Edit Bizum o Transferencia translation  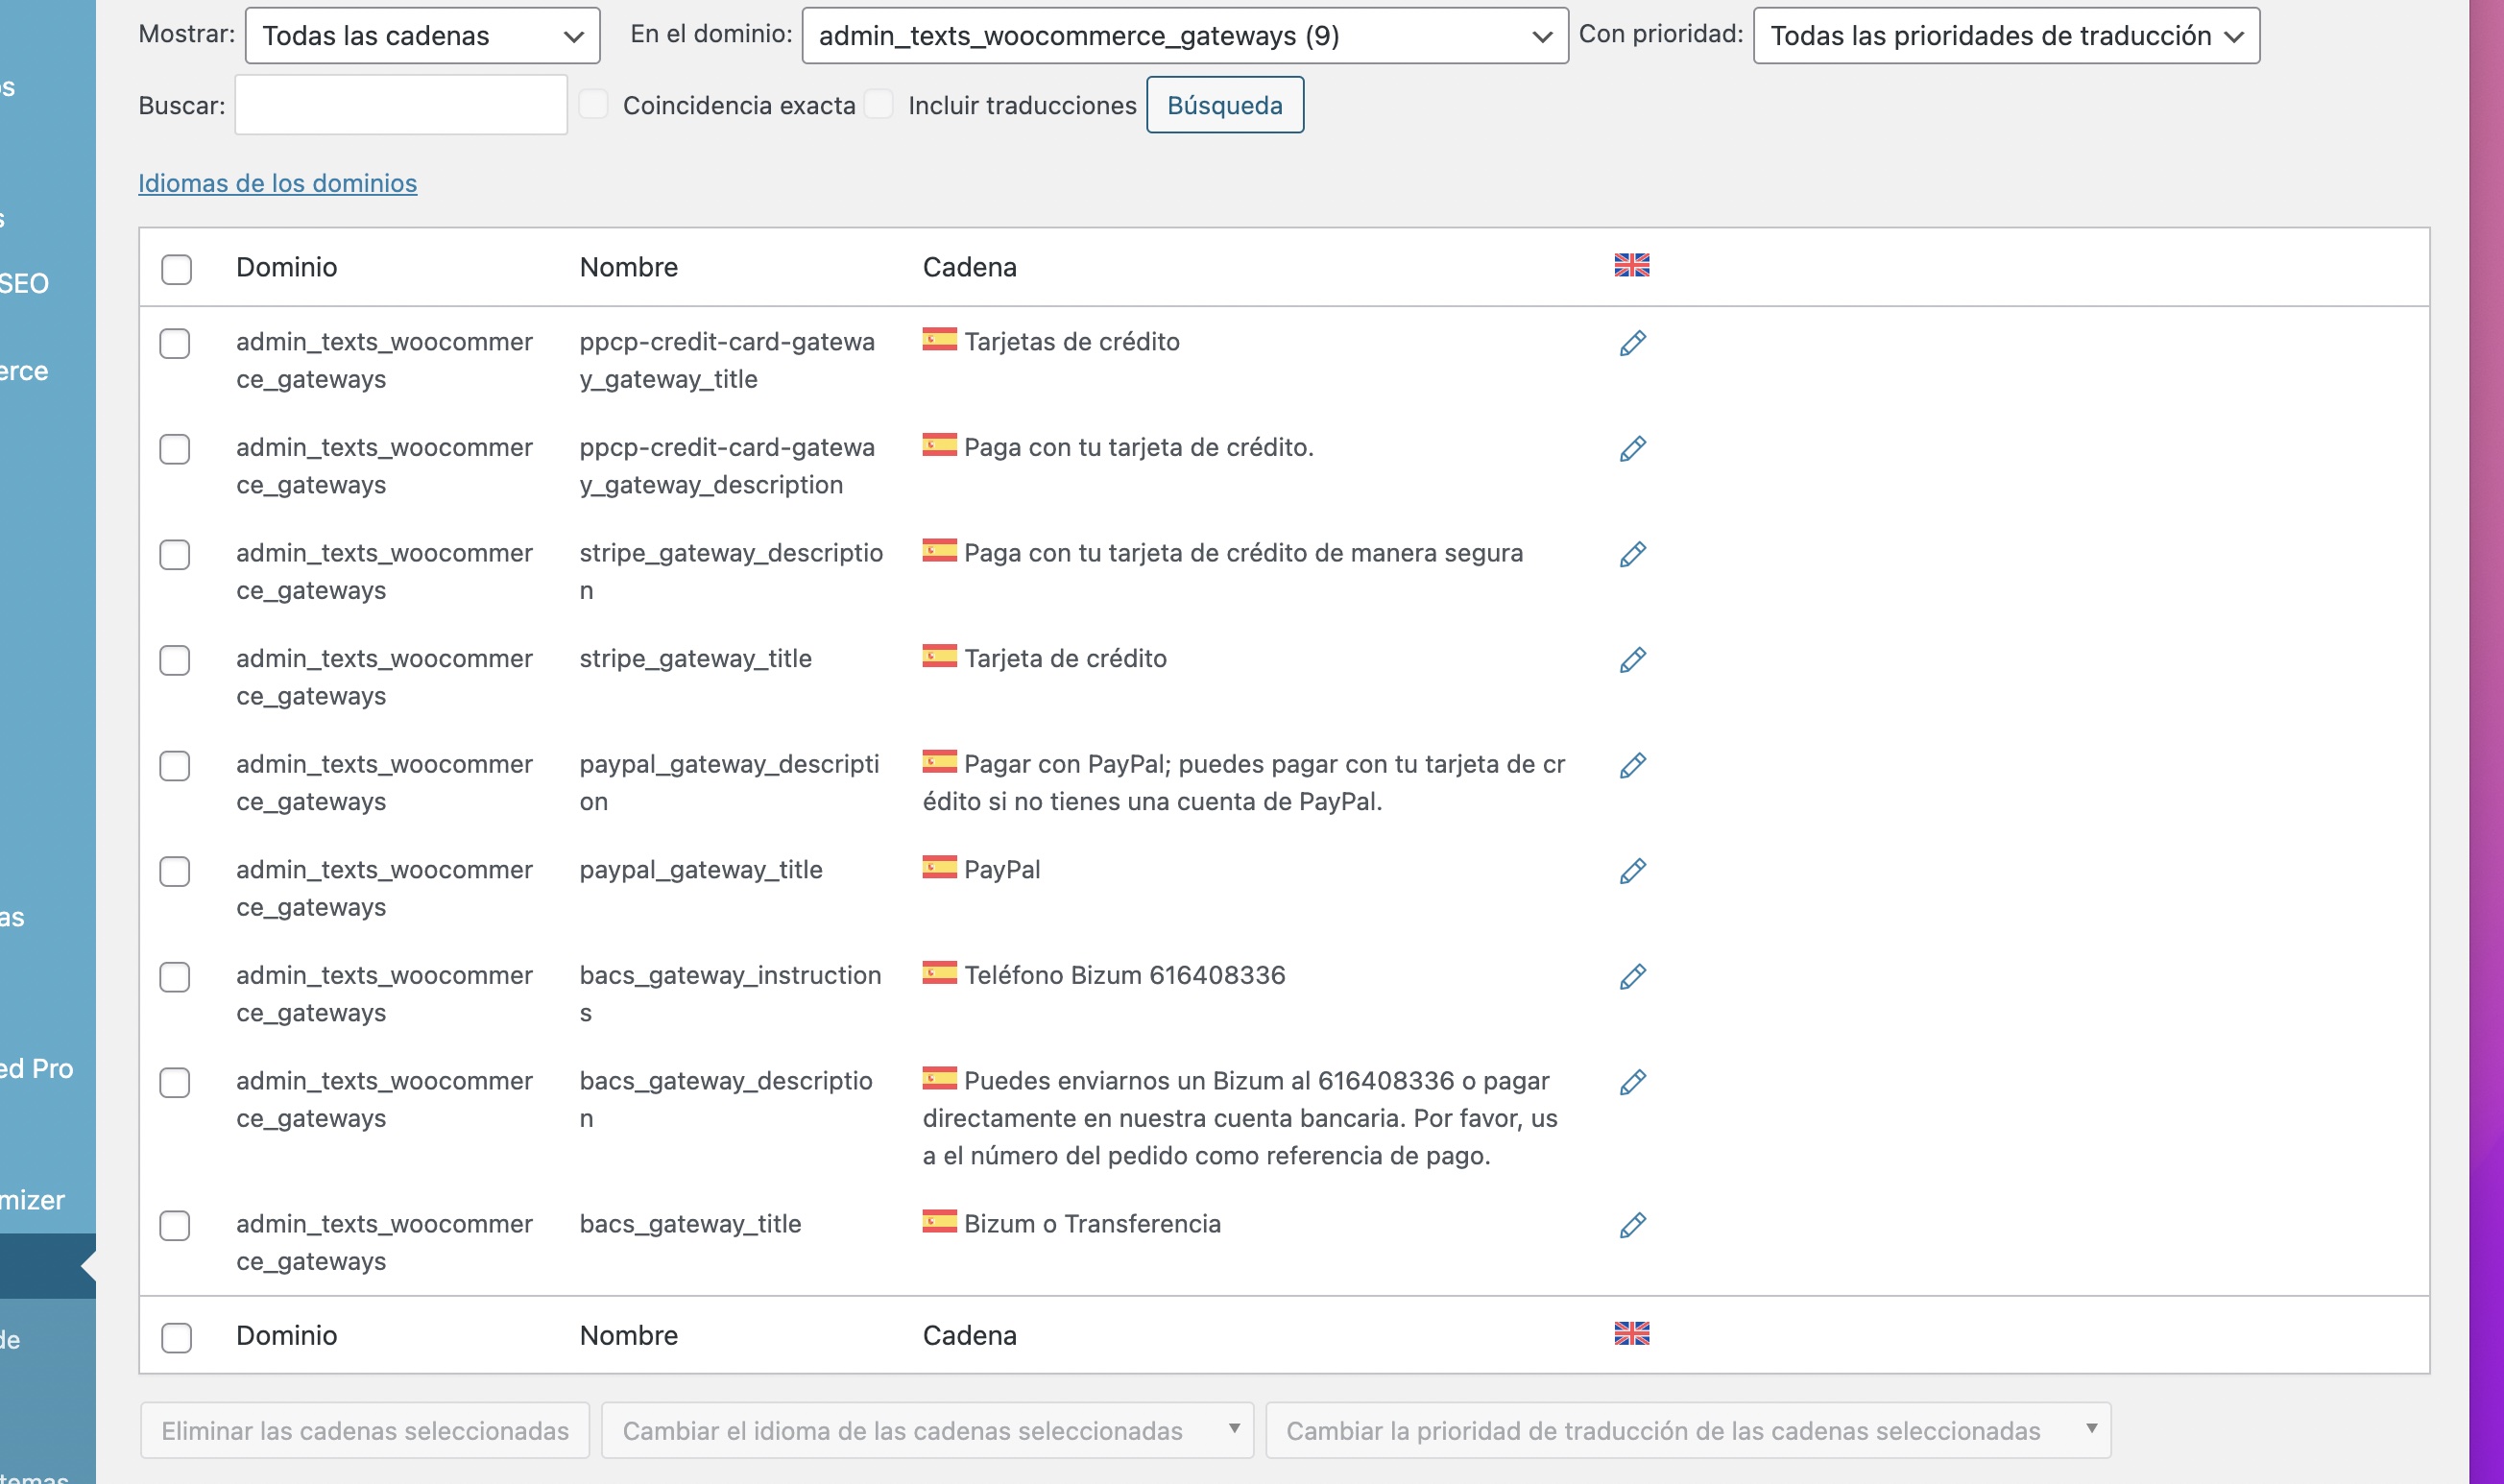pyautogui.click(x=1632, y=1225)
